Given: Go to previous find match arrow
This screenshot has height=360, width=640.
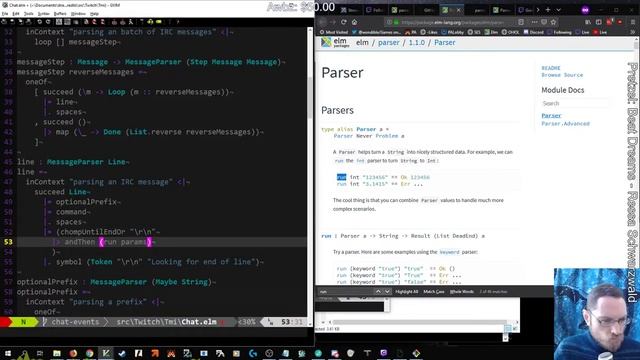Looking at the screenshot, I should click(x=378, y=291).
